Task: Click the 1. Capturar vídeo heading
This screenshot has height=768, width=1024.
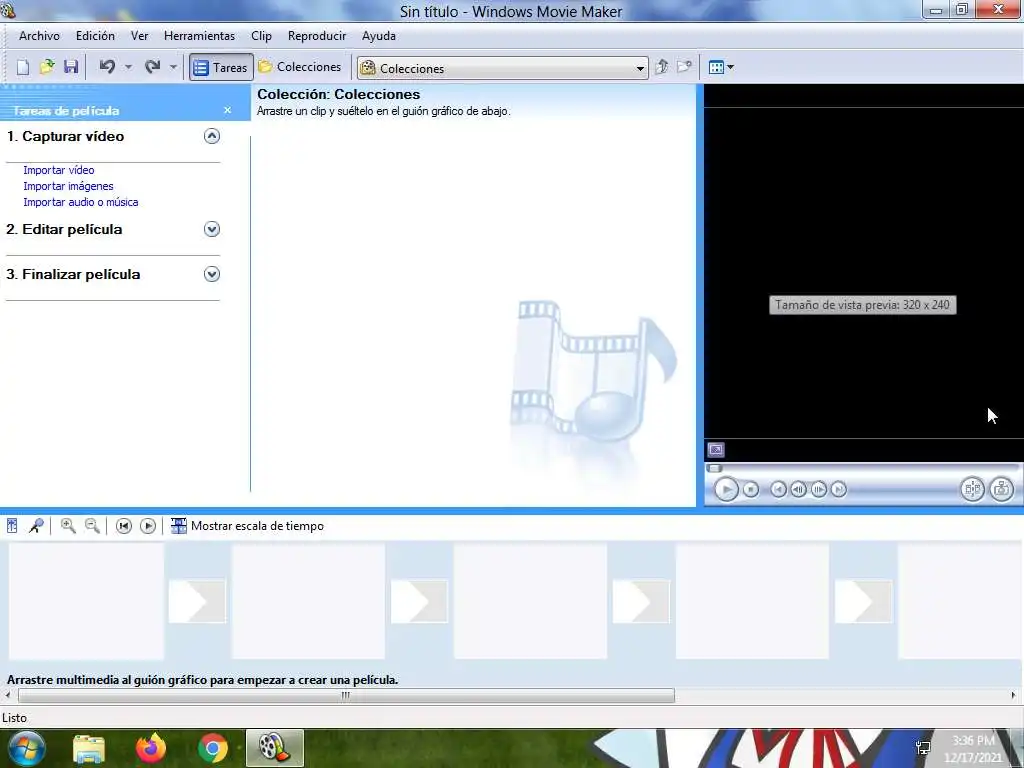Action: point(65,136)
